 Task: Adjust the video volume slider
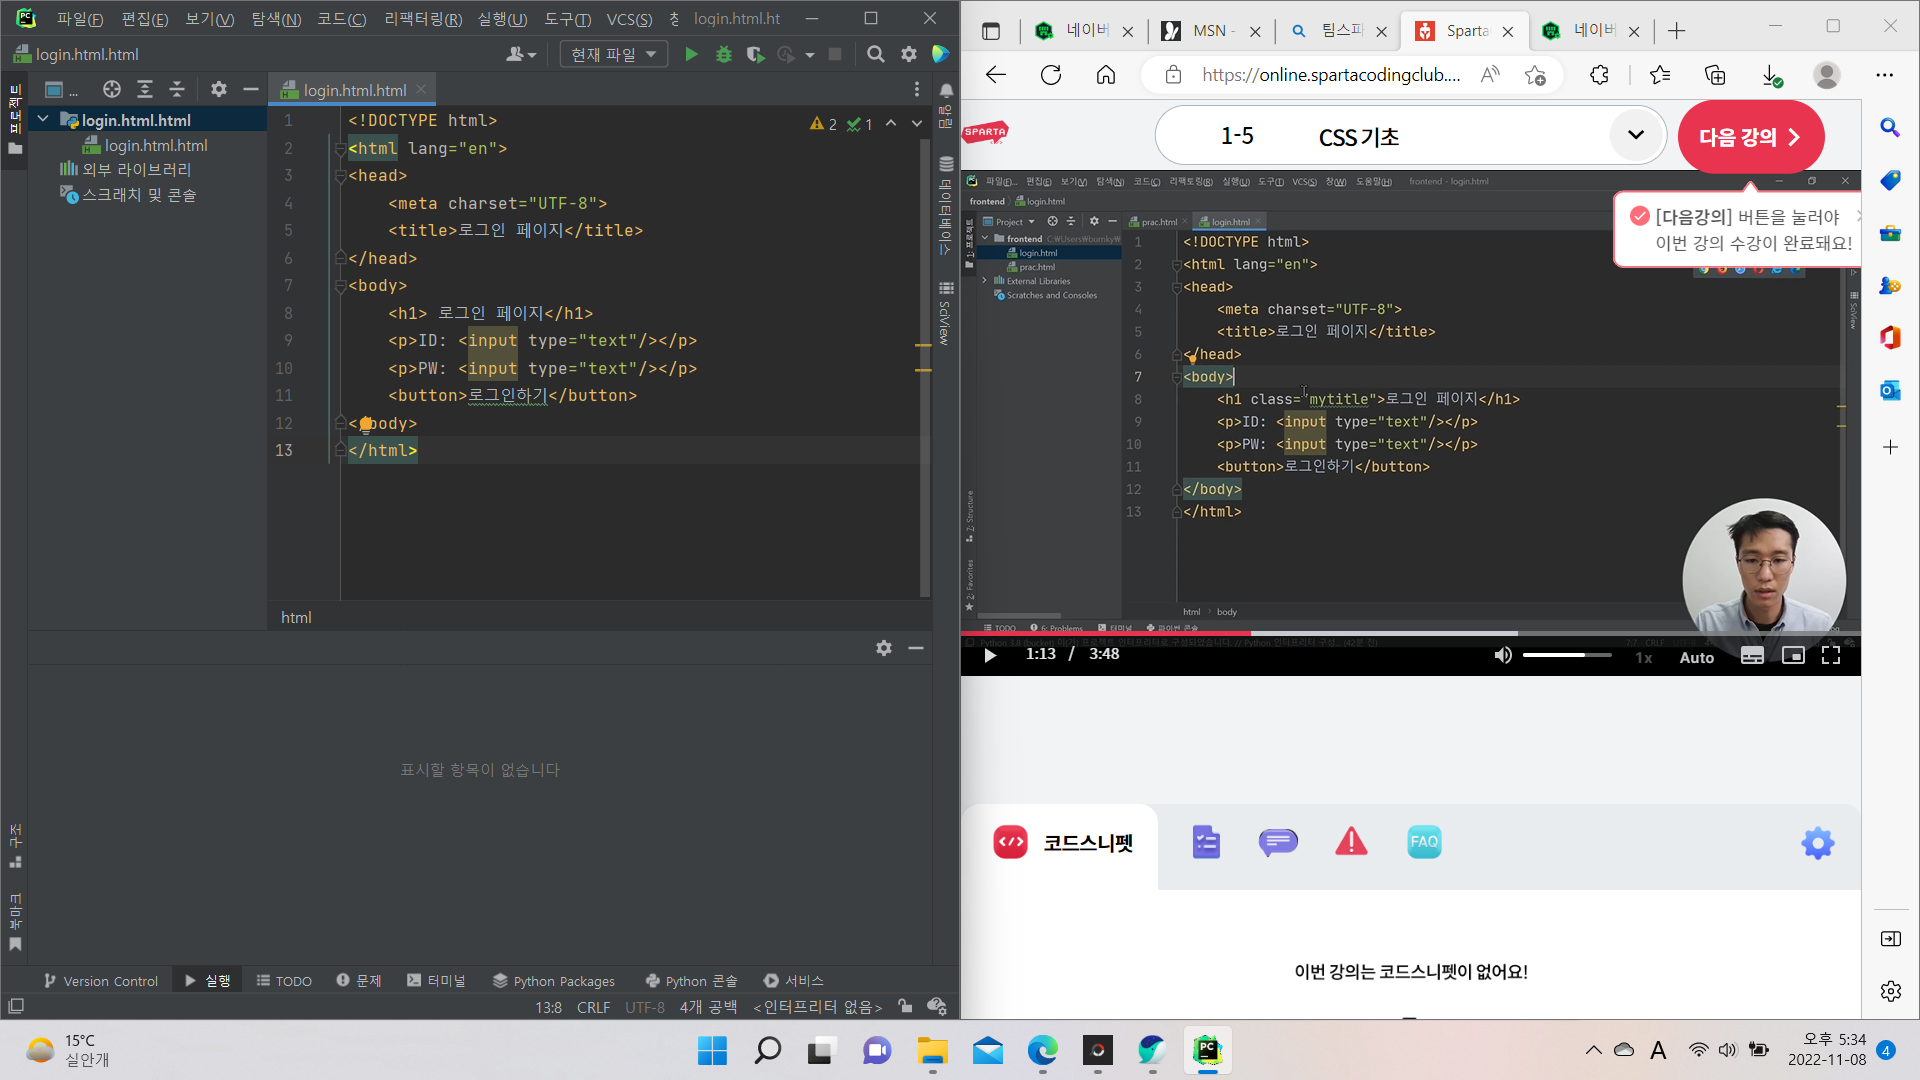[x=1567, y=655]
